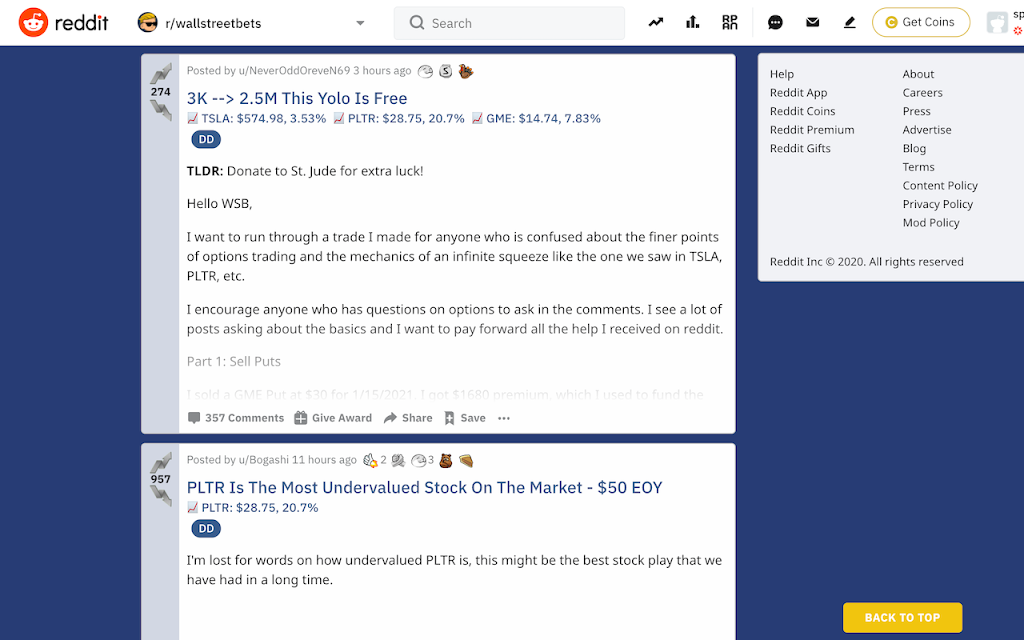Open the RPAN live broadcast icon
The image size is (1024, 640).
(x=729, y=22)
